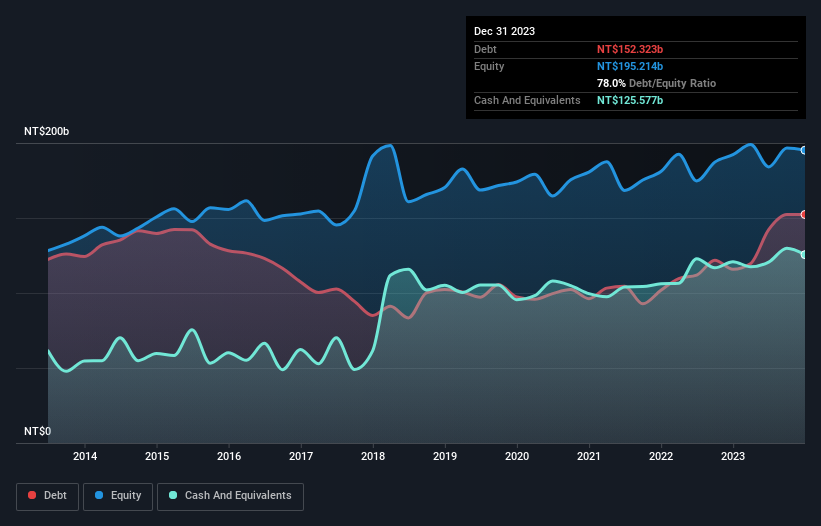Click the 2021 x-axis label
This screenshot has height=526, width=821.
(589, 456)
